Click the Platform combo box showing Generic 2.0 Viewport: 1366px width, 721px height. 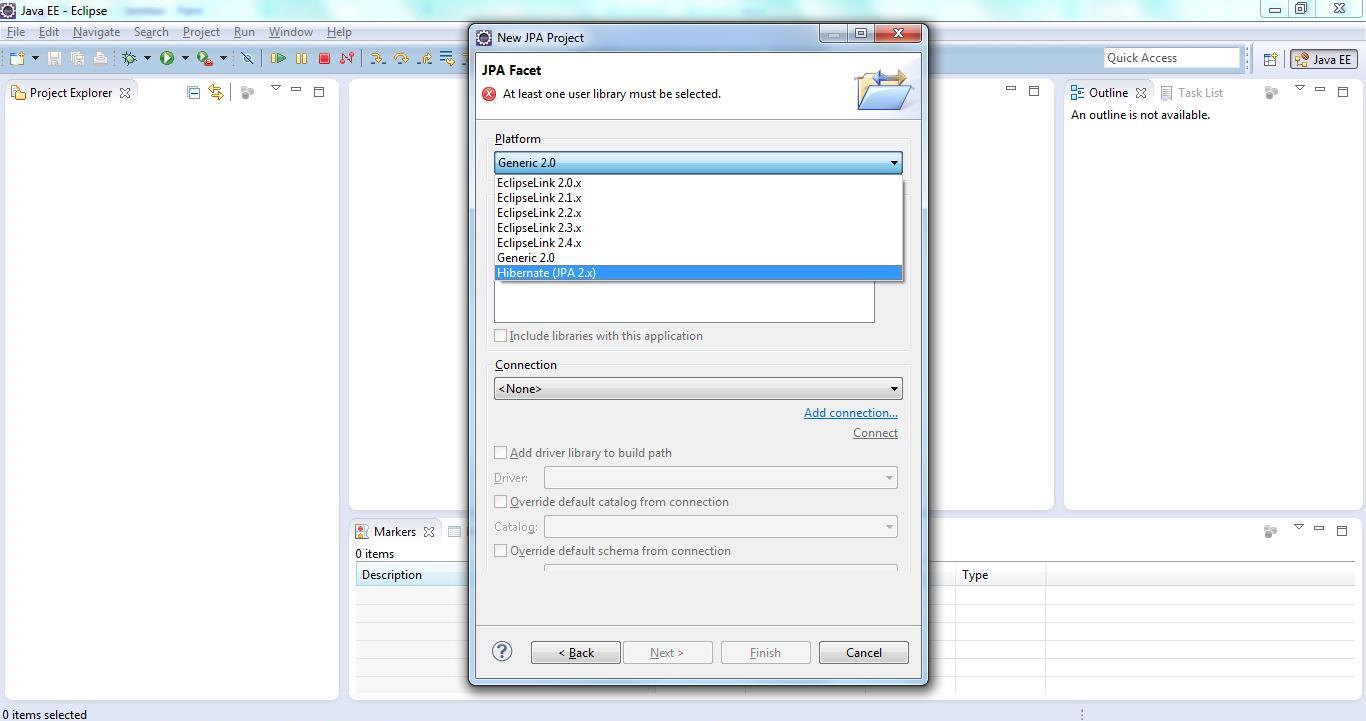pyautogui.click(x=698, y=163)
